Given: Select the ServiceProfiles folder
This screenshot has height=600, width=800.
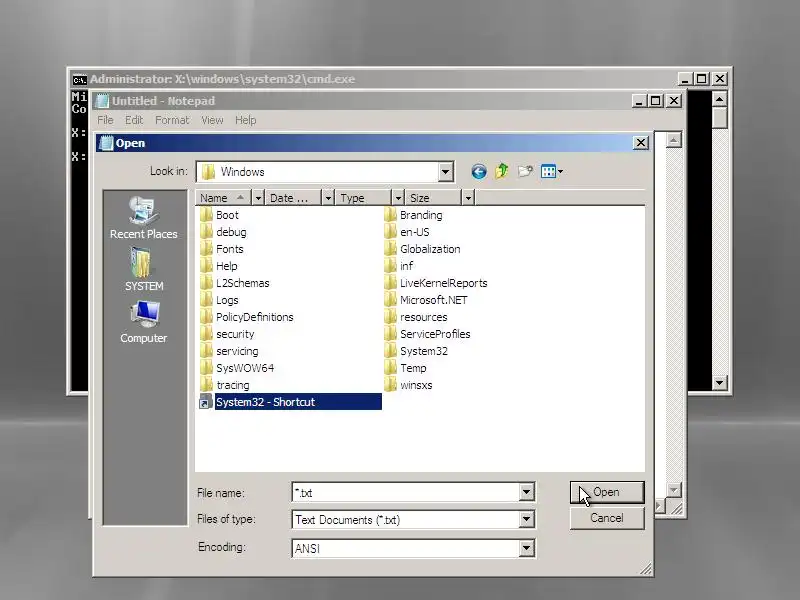Looking at the screenshot, I should 428,334.
